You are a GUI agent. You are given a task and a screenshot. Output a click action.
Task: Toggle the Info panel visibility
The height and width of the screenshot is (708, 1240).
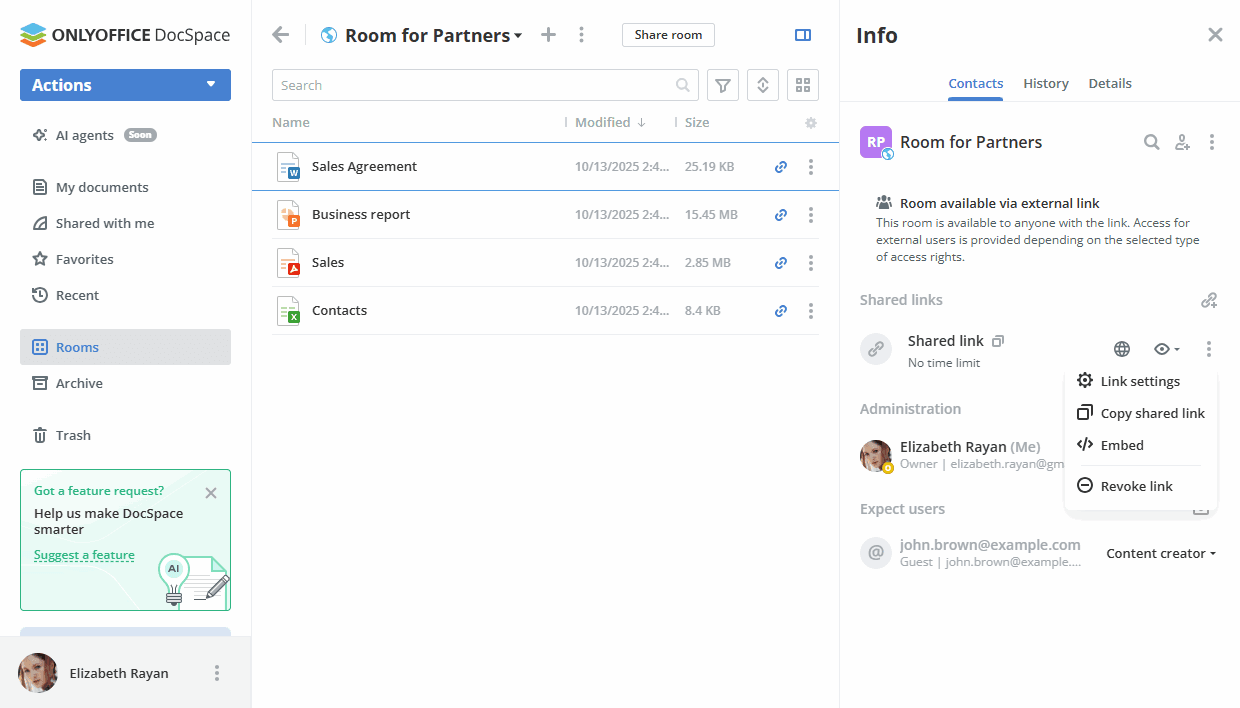[803, 35]
